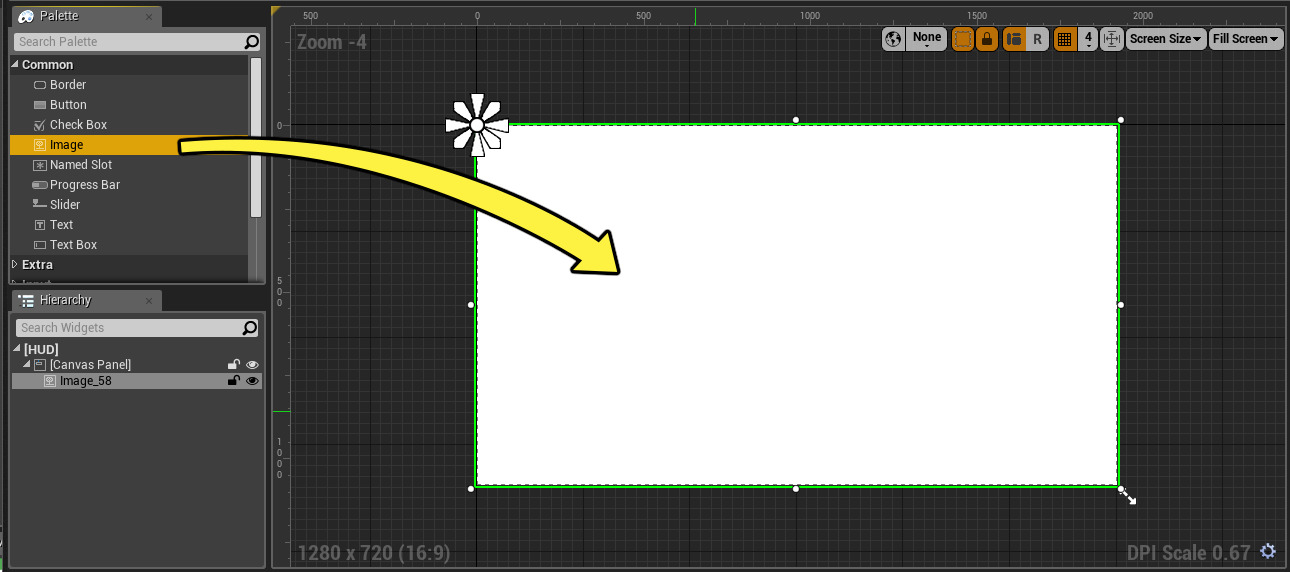Open the grid snap size 4 dropdown
Screen dimensions: 1290x572
pos(1088,39)
